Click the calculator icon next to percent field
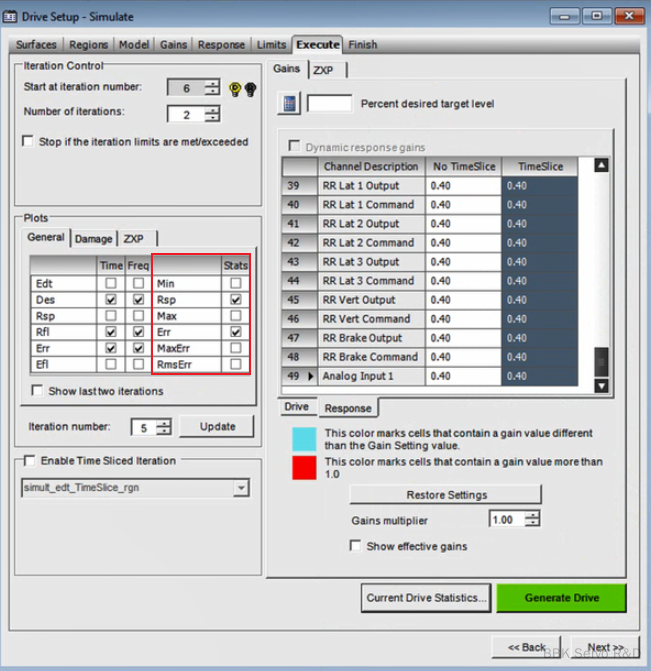Screen dimensions: 651x671 click(289, 103)
